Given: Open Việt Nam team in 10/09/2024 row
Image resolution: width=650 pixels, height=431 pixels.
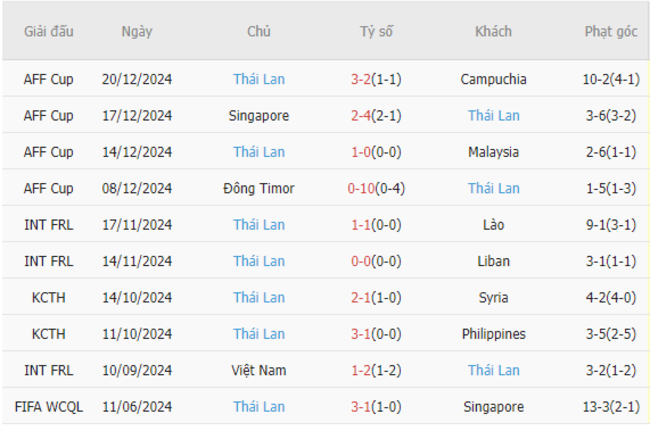Looking at the screenshot, I should point(259,370).
